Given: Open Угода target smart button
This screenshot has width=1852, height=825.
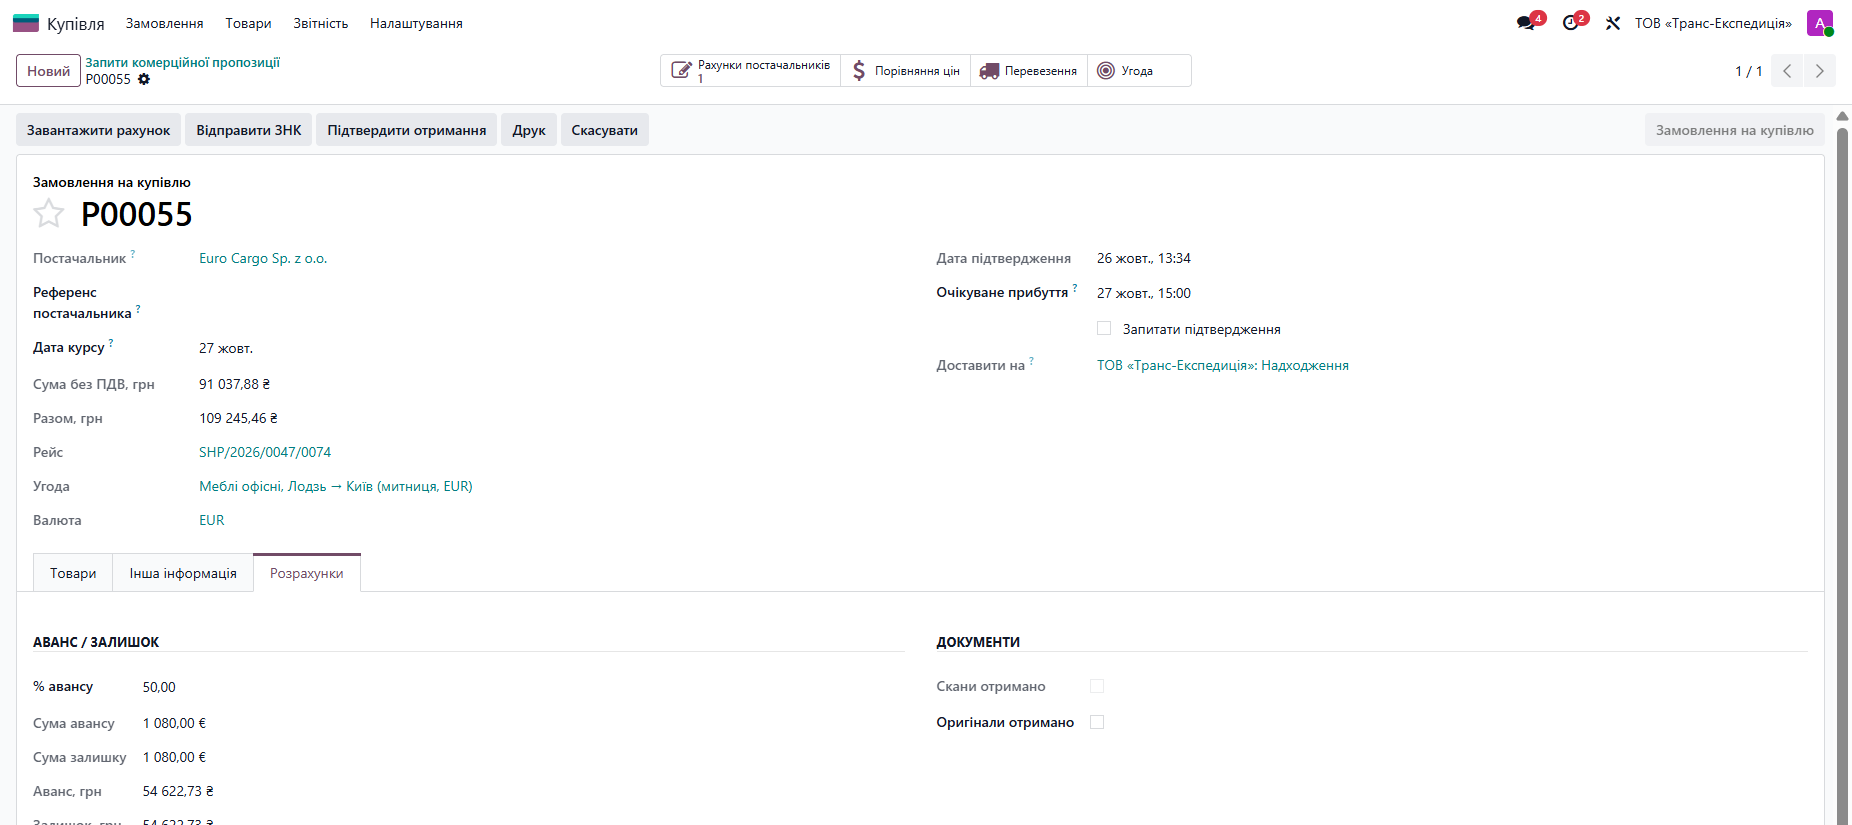Looking at the screenshot, I should [1139, 71].
